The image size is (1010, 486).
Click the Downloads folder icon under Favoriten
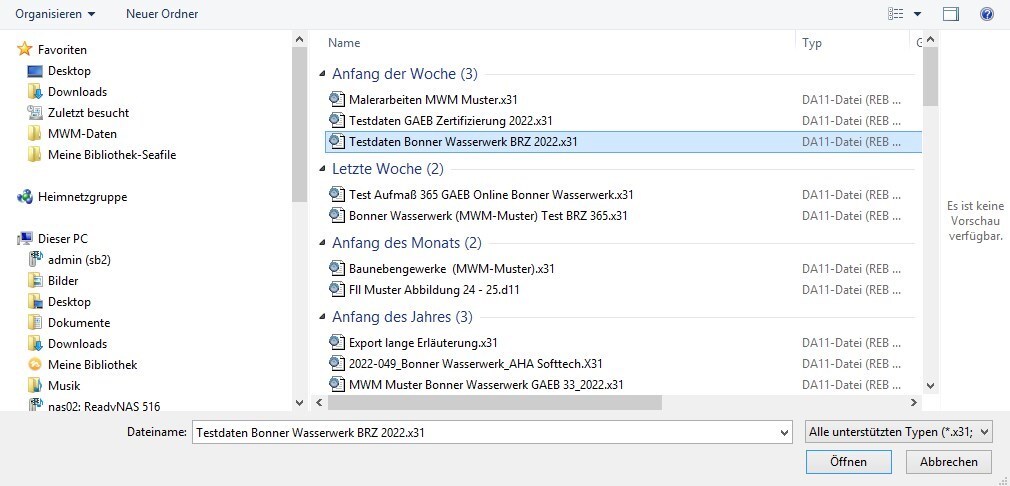point(35,91)
